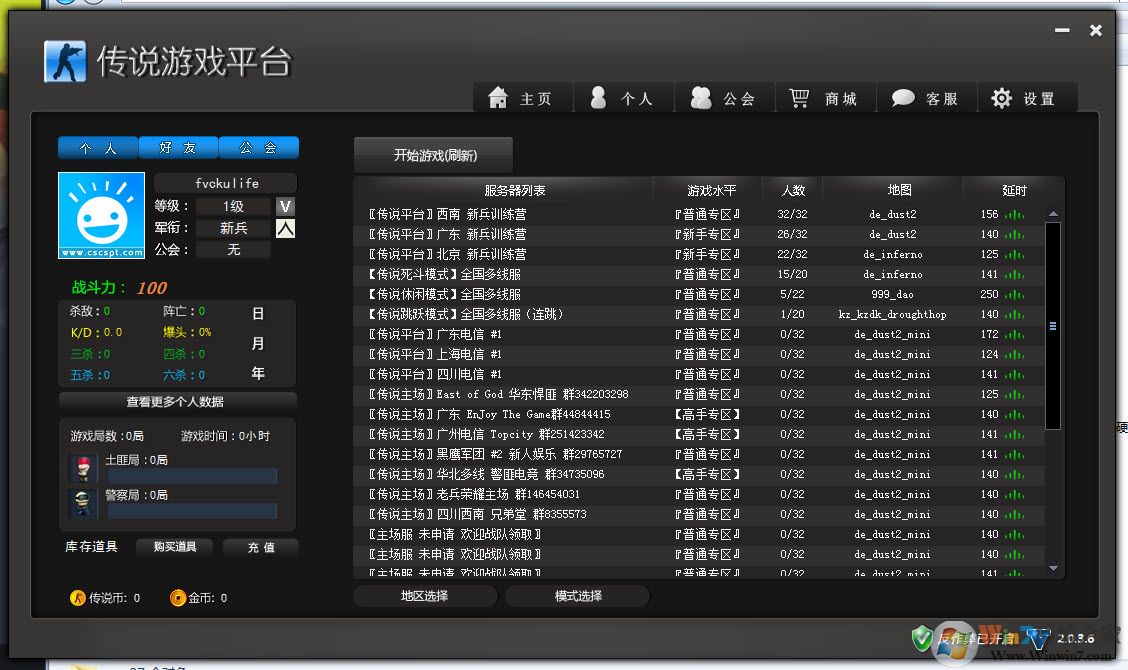The width and height of the screenshot is (1128, 670).
Task: Click the CS platform logo at top left
Action: [x=68, y=61]
